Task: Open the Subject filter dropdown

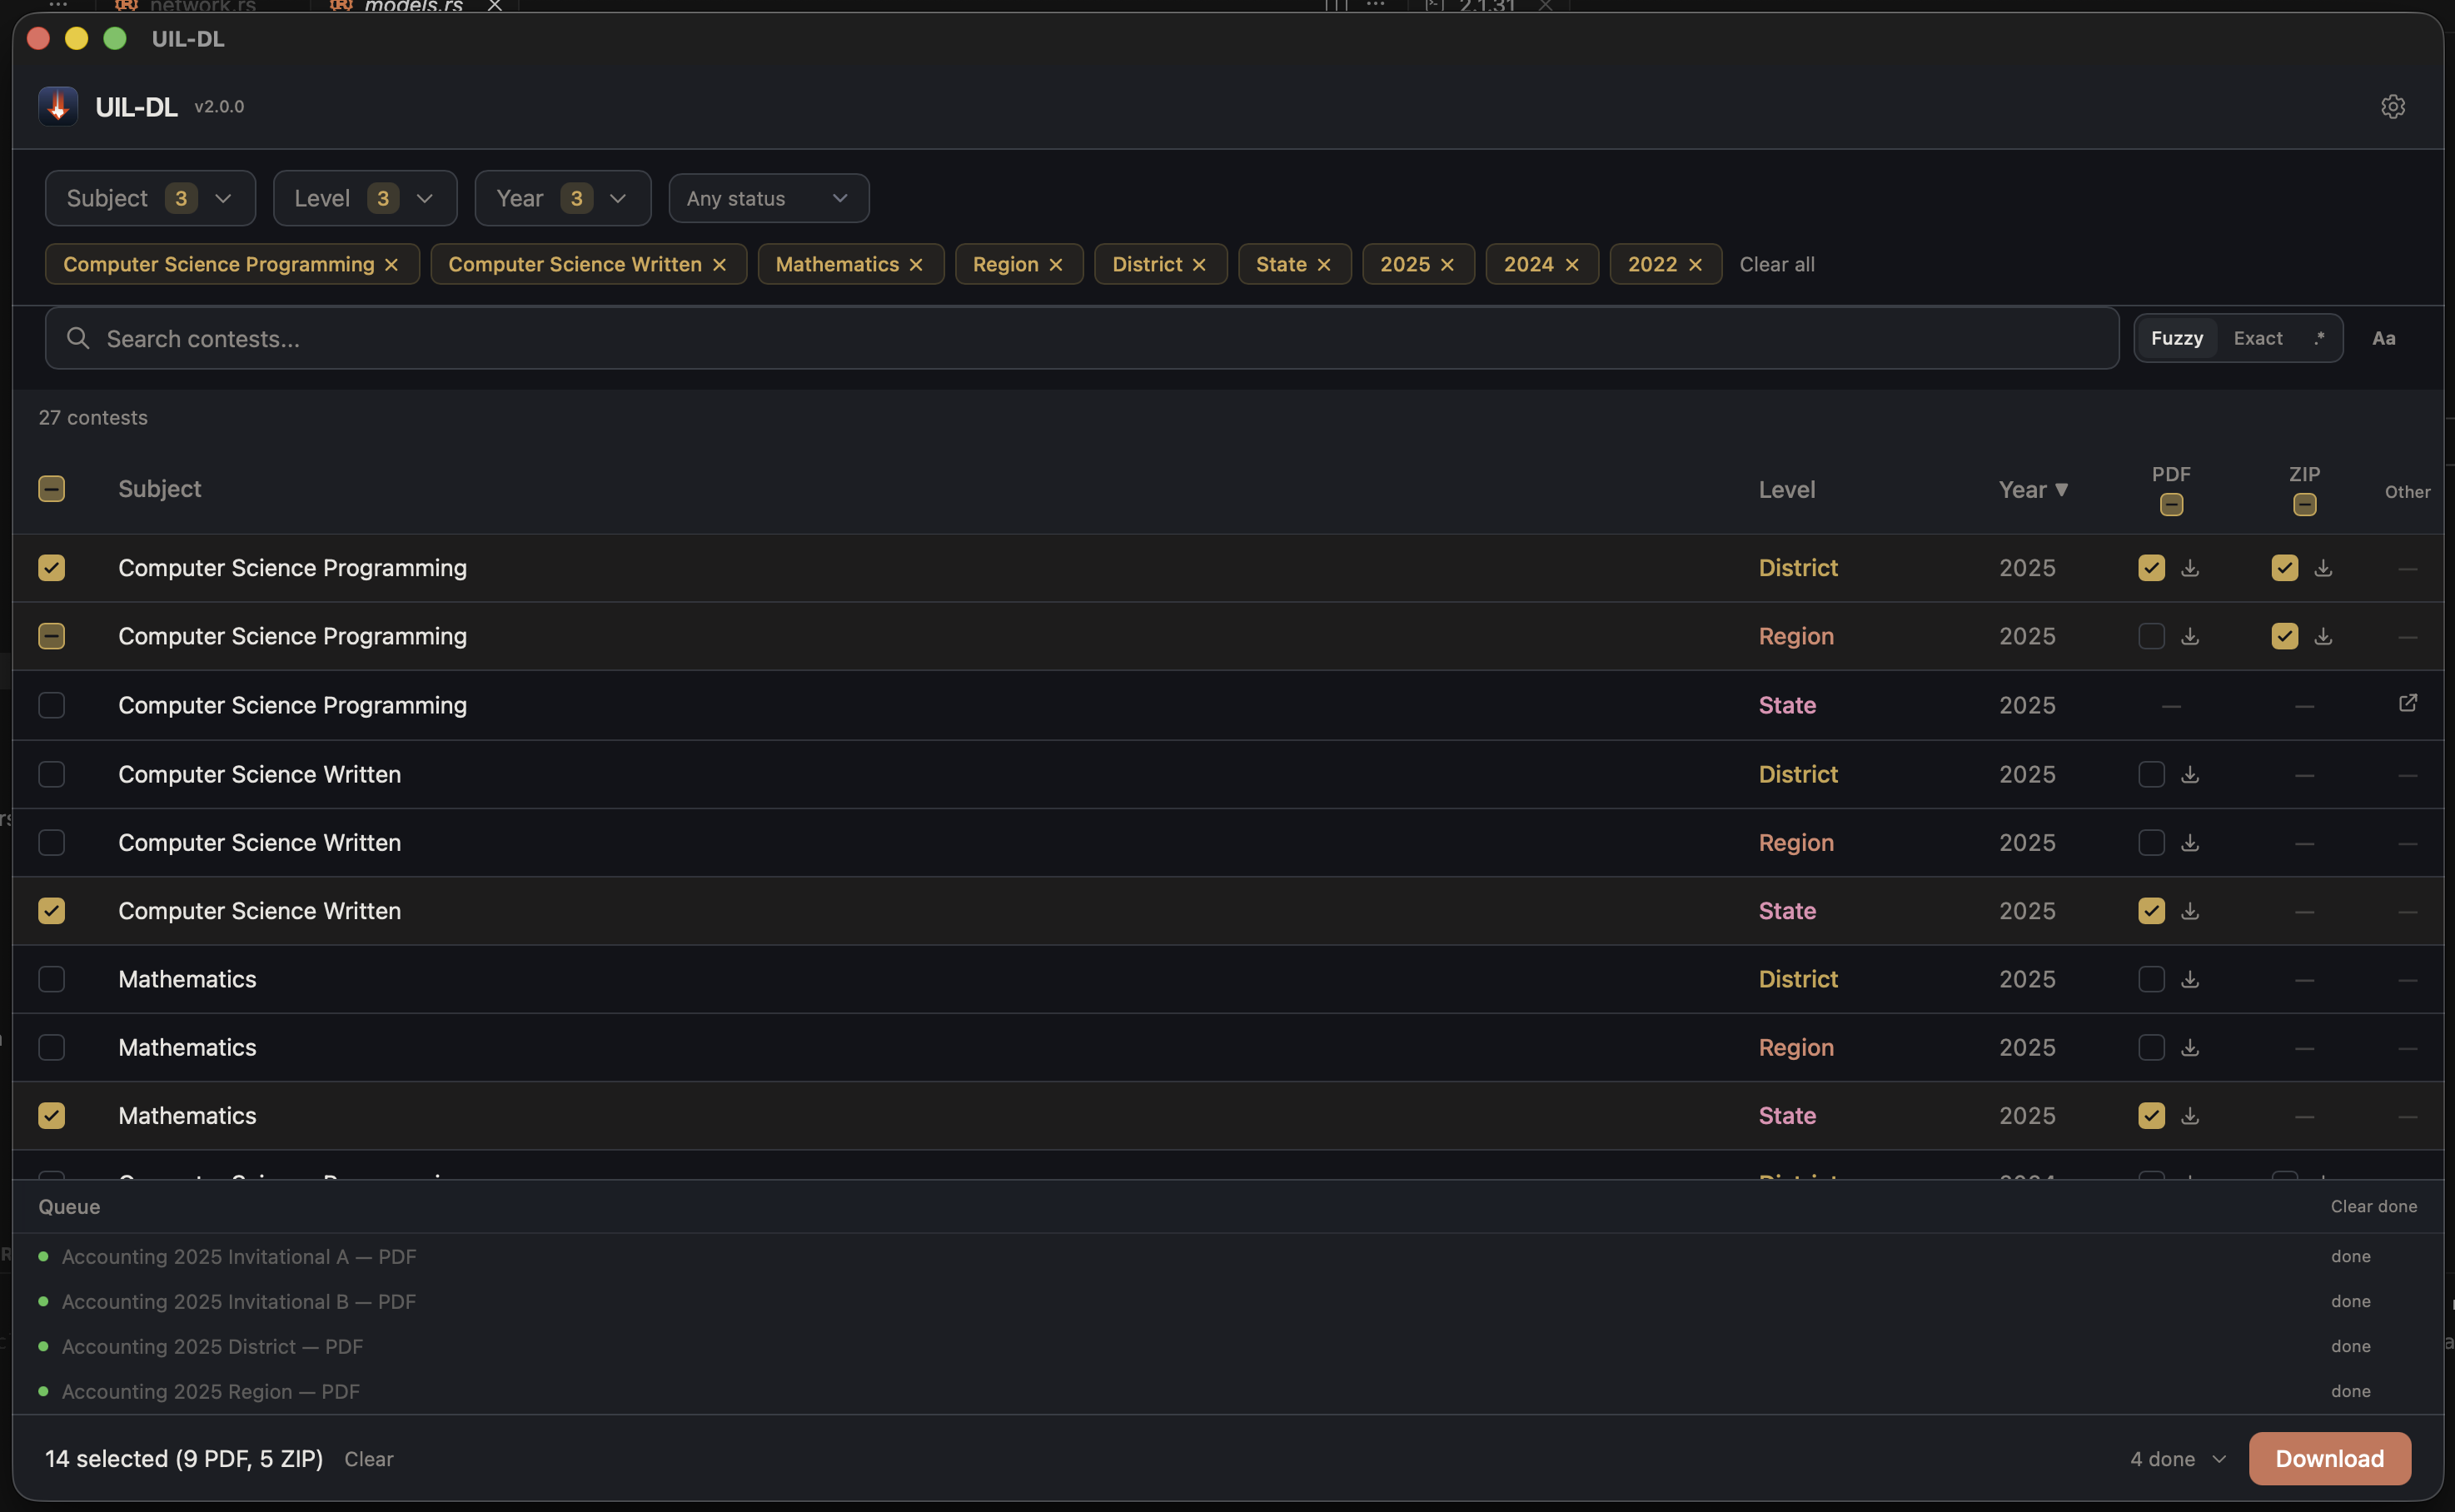Action: 150,198
